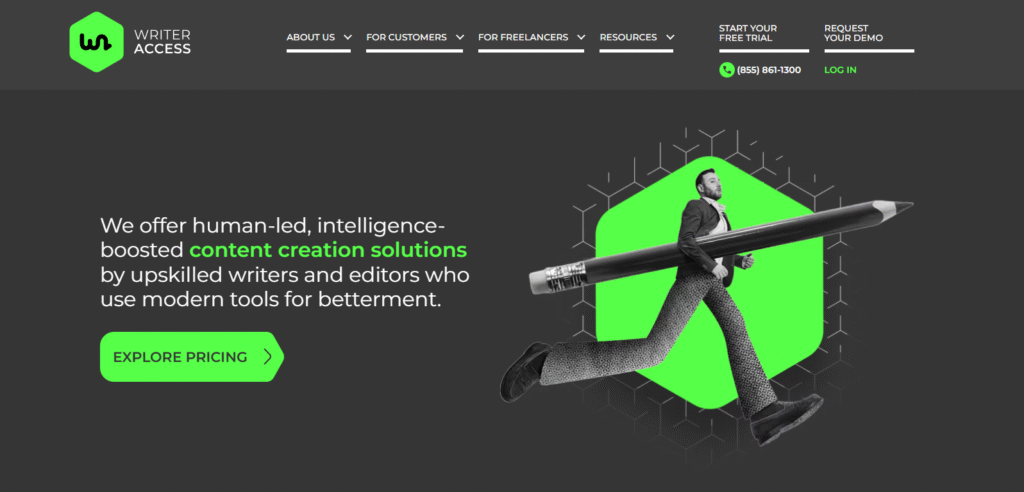Click phone number (855) 861-1300
The height and width of the screenshot is (492, 1024).
769,70
